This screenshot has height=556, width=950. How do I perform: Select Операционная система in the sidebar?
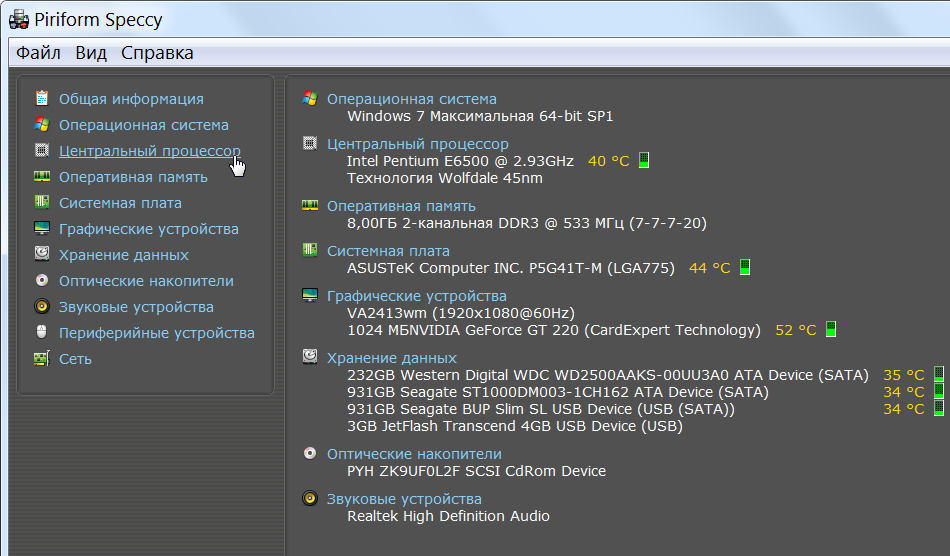coord(144,125)
